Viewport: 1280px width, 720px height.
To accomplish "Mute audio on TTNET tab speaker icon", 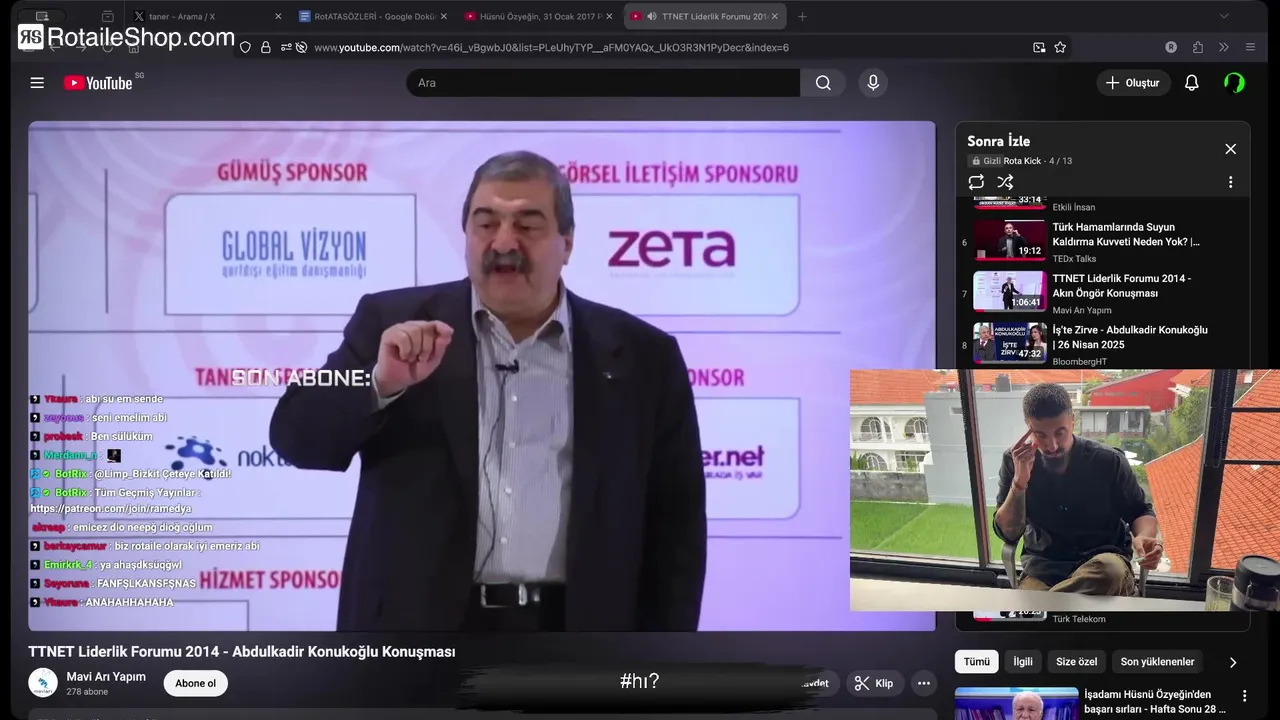I will [x=651, y=16].
